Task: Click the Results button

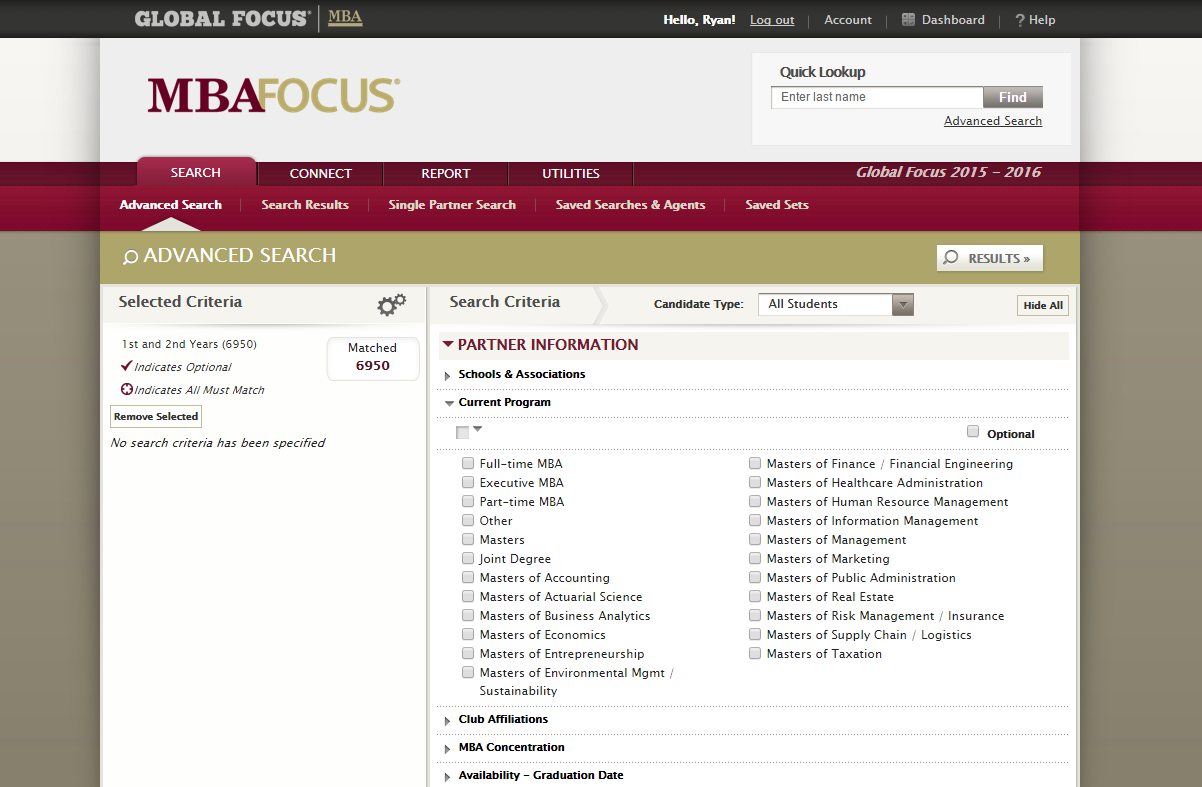Action: click(x=990, y=258)
